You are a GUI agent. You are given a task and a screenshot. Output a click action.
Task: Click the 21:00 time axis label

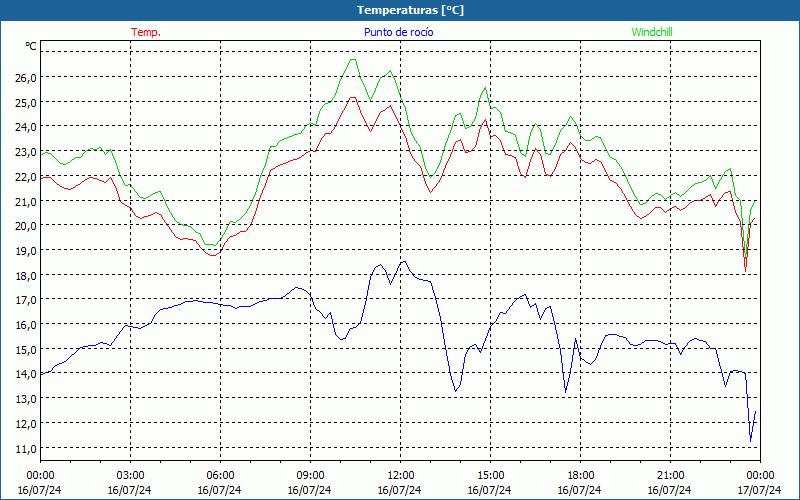click(x=670, y=476)
